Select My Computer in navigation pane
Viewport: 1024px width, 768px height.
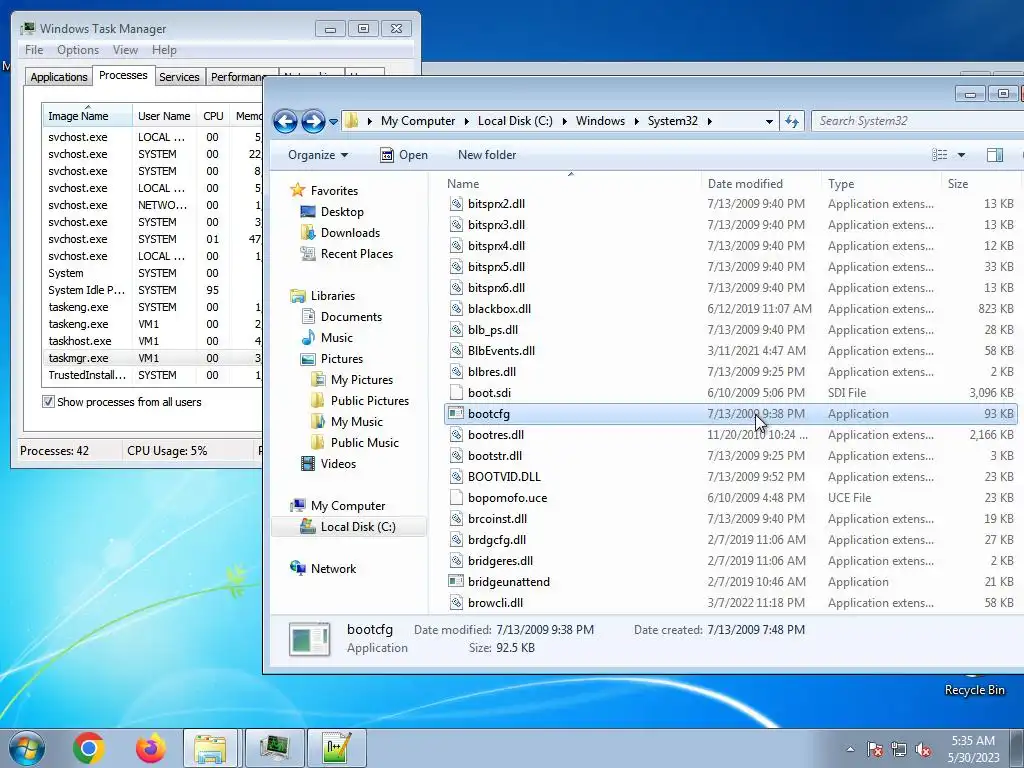tap(347, 505)
